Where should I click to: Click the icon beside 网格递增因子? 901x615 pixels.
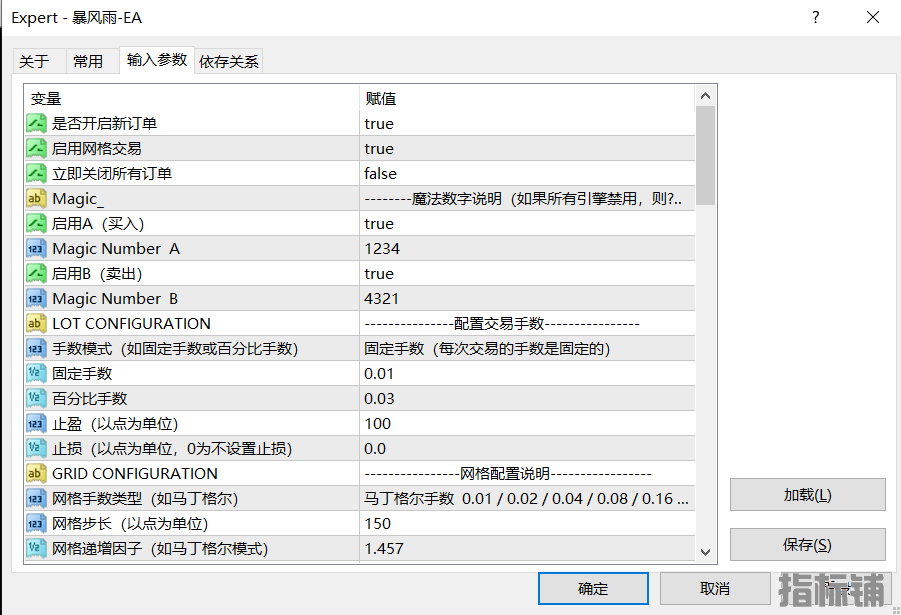36,548
